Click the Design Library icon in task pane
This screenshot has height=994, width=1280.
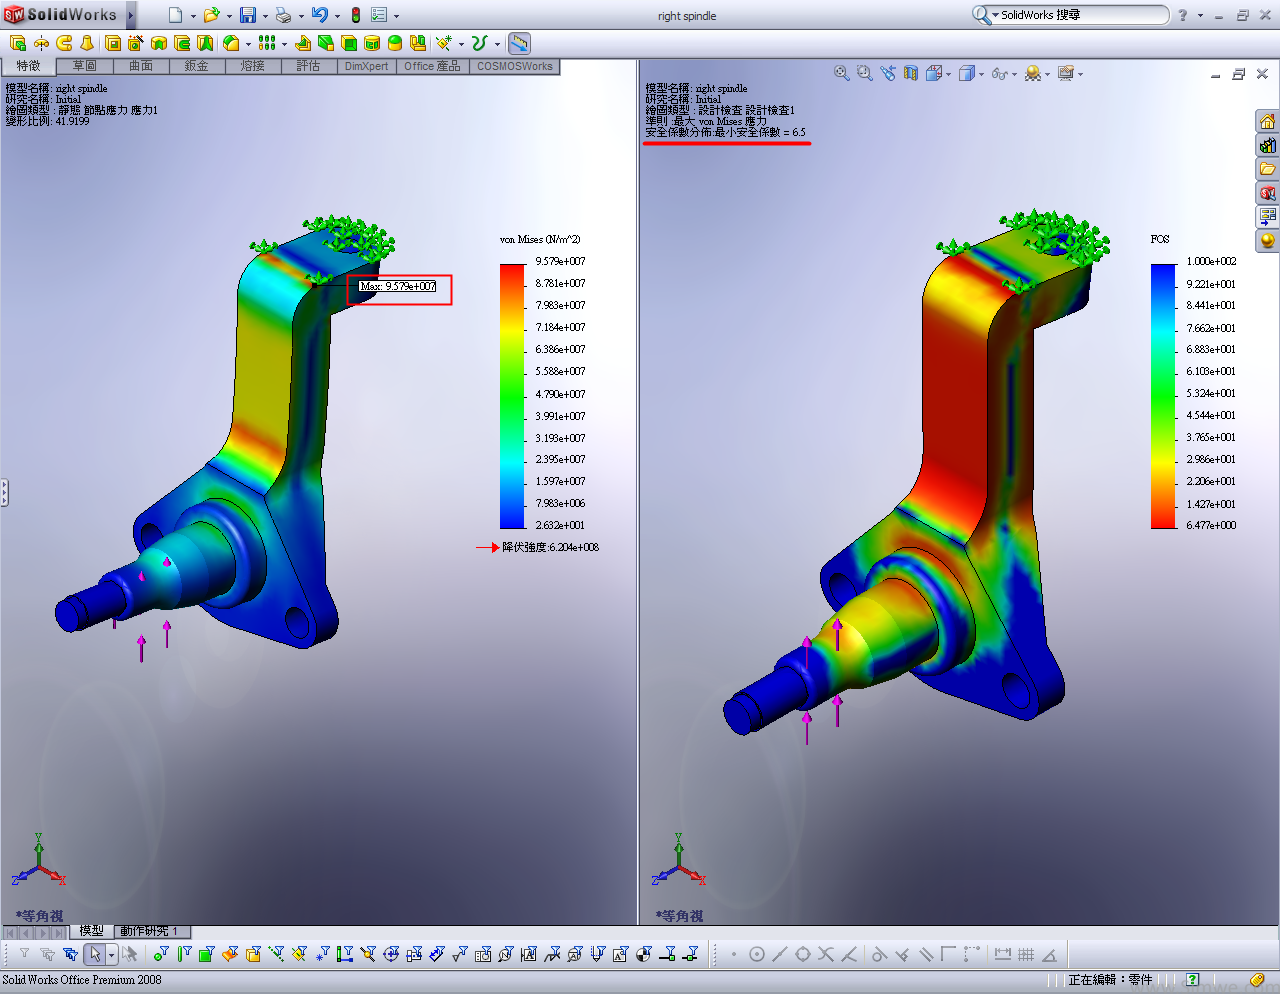tap(1267, 145)
